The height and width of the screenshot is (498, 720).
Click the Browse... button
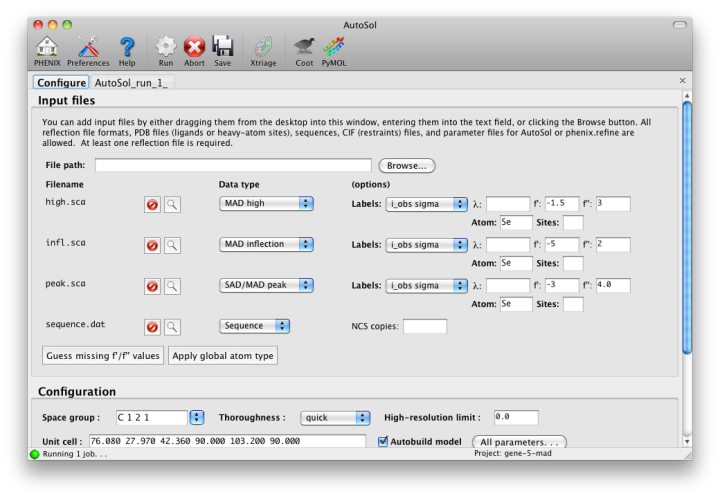pyautogui.click(x=406, y=165)
